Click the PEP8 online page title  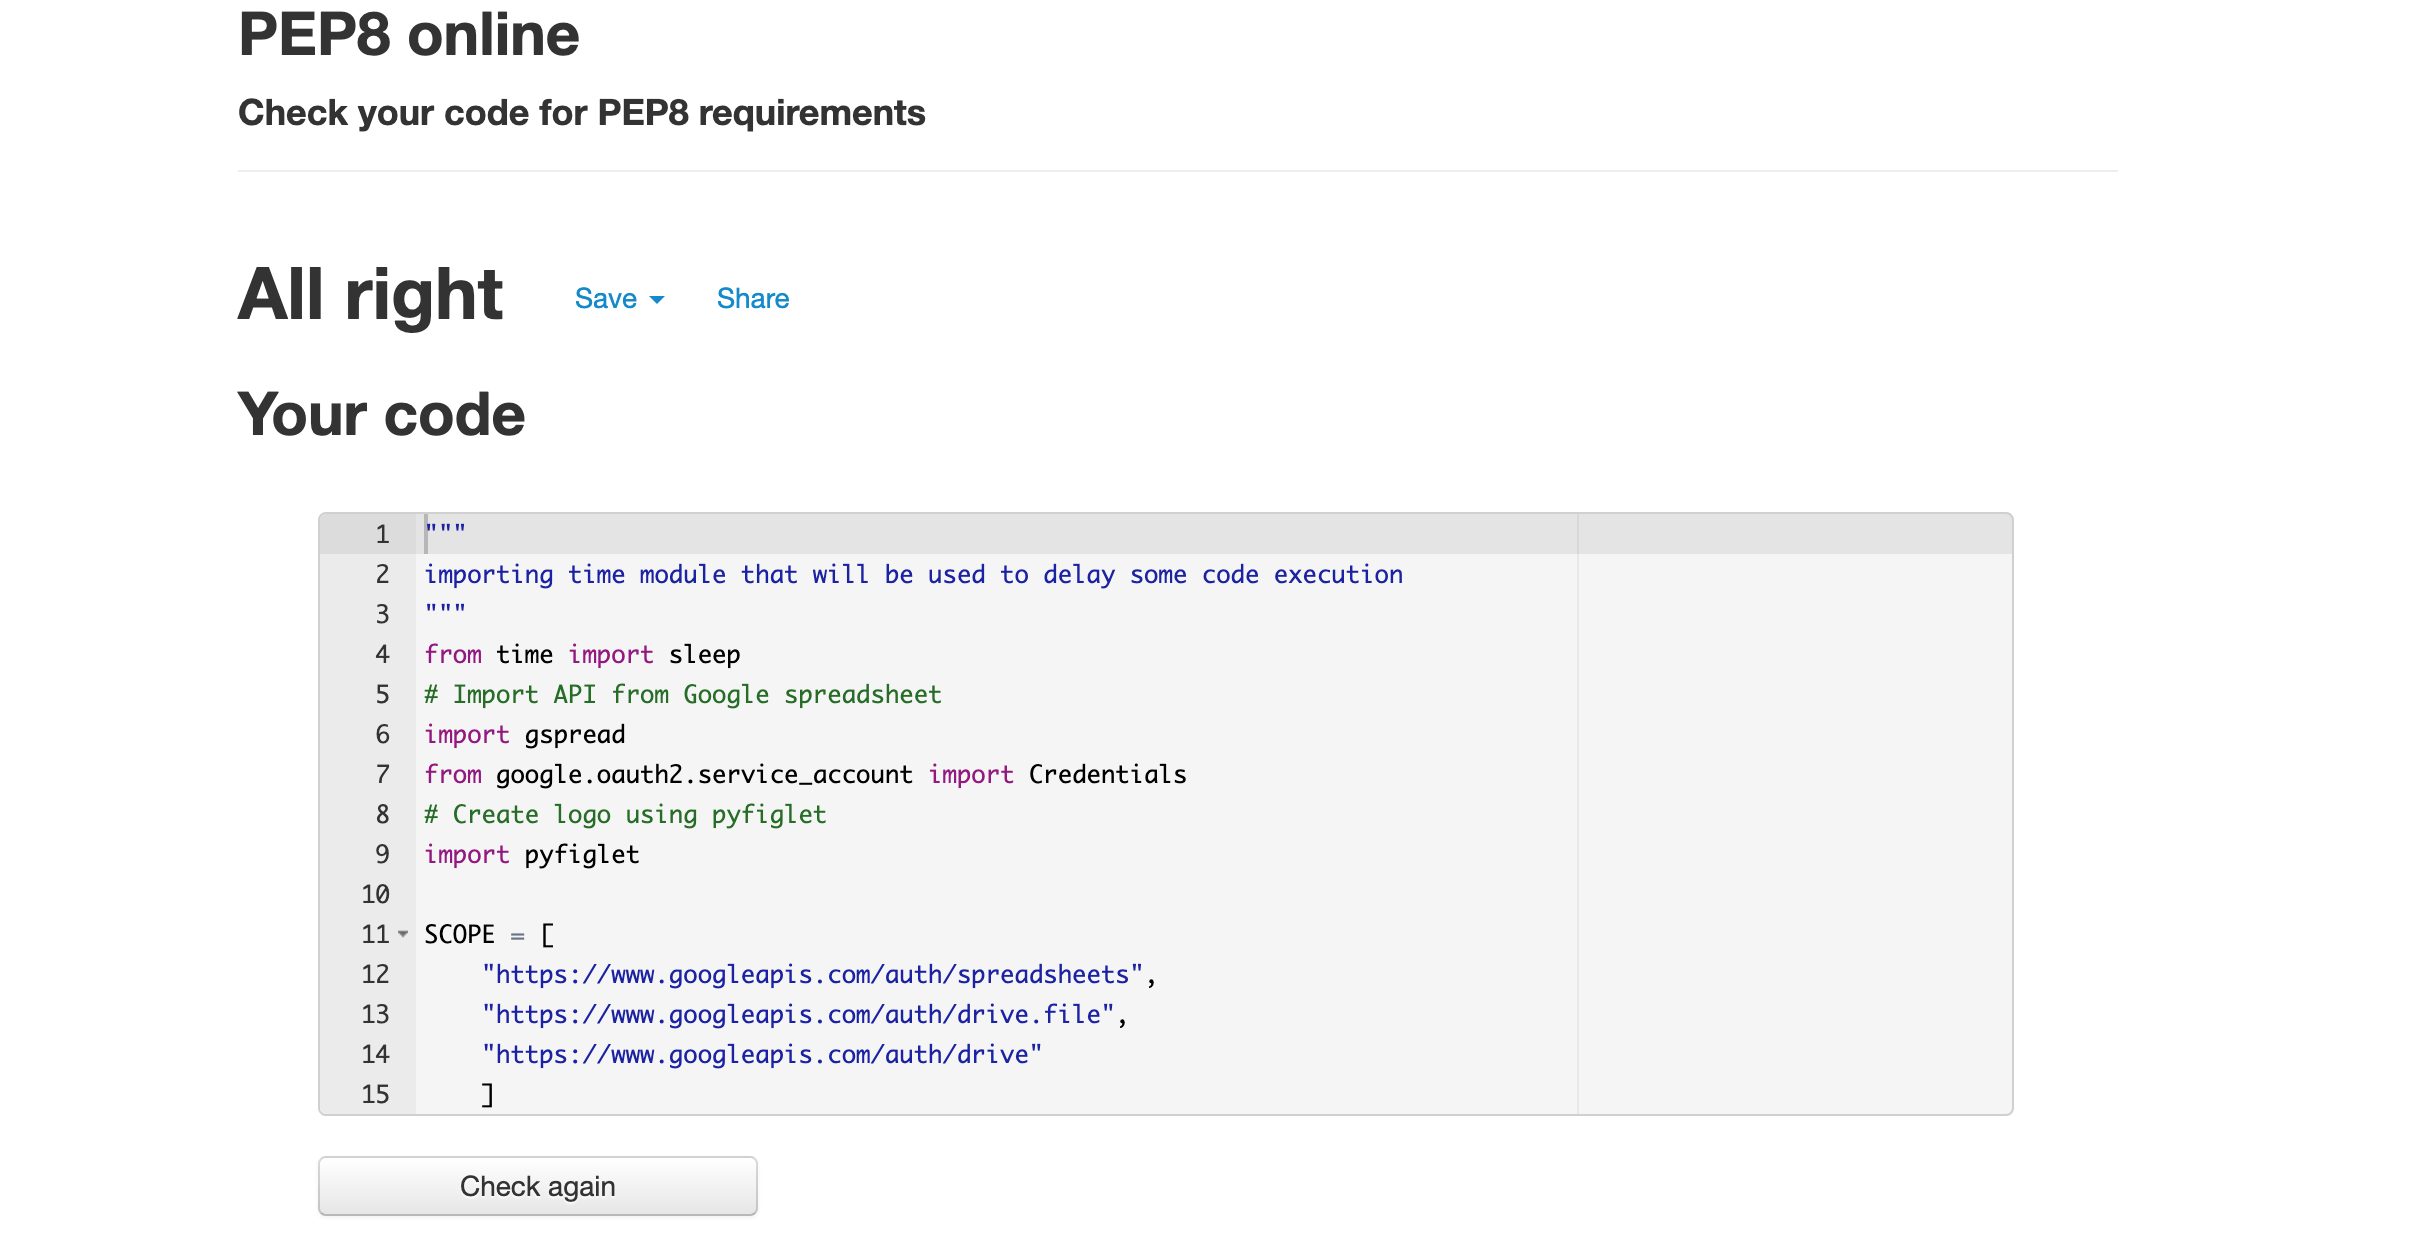pos(408,35)
